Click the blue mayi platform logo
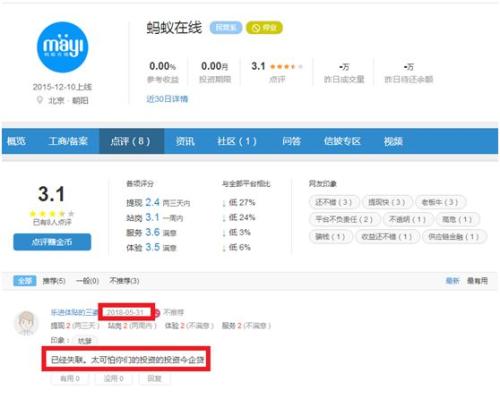 tap(62, 47)
